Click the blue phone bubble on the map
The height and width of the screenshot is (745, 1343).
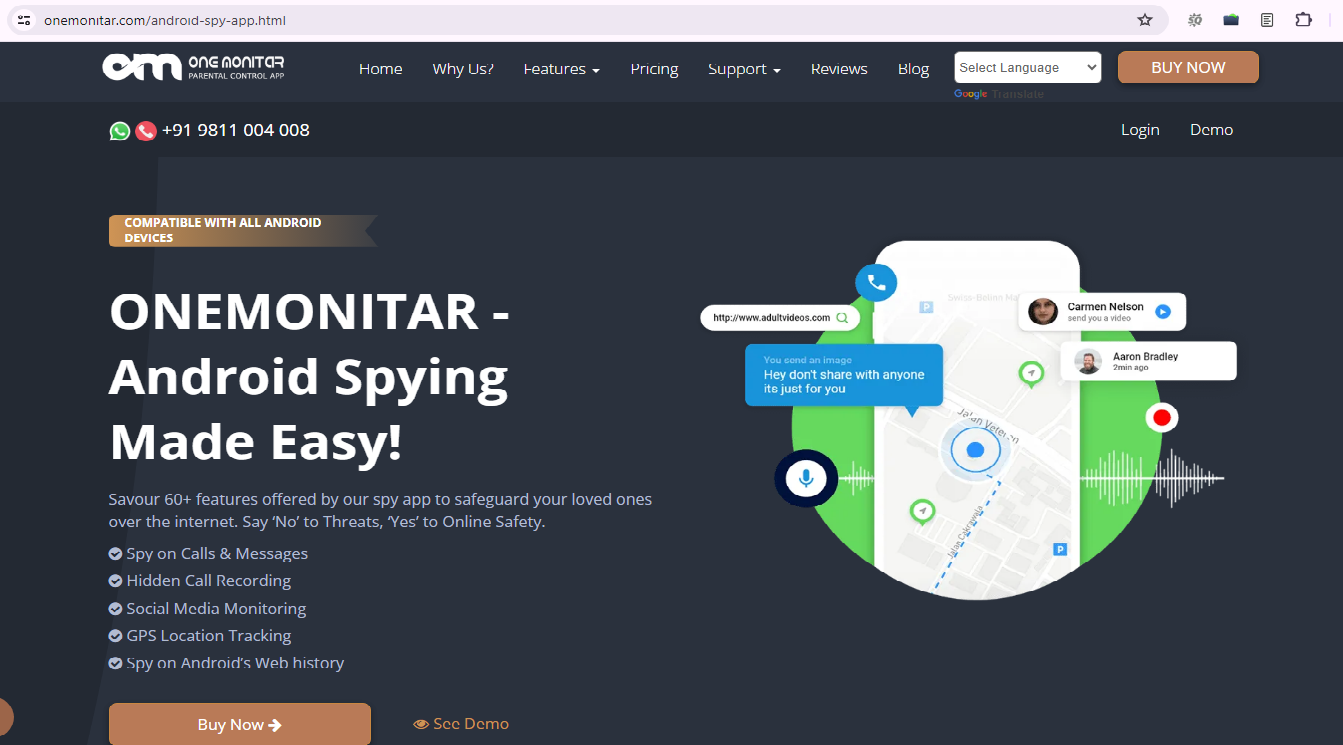[876, 282]
